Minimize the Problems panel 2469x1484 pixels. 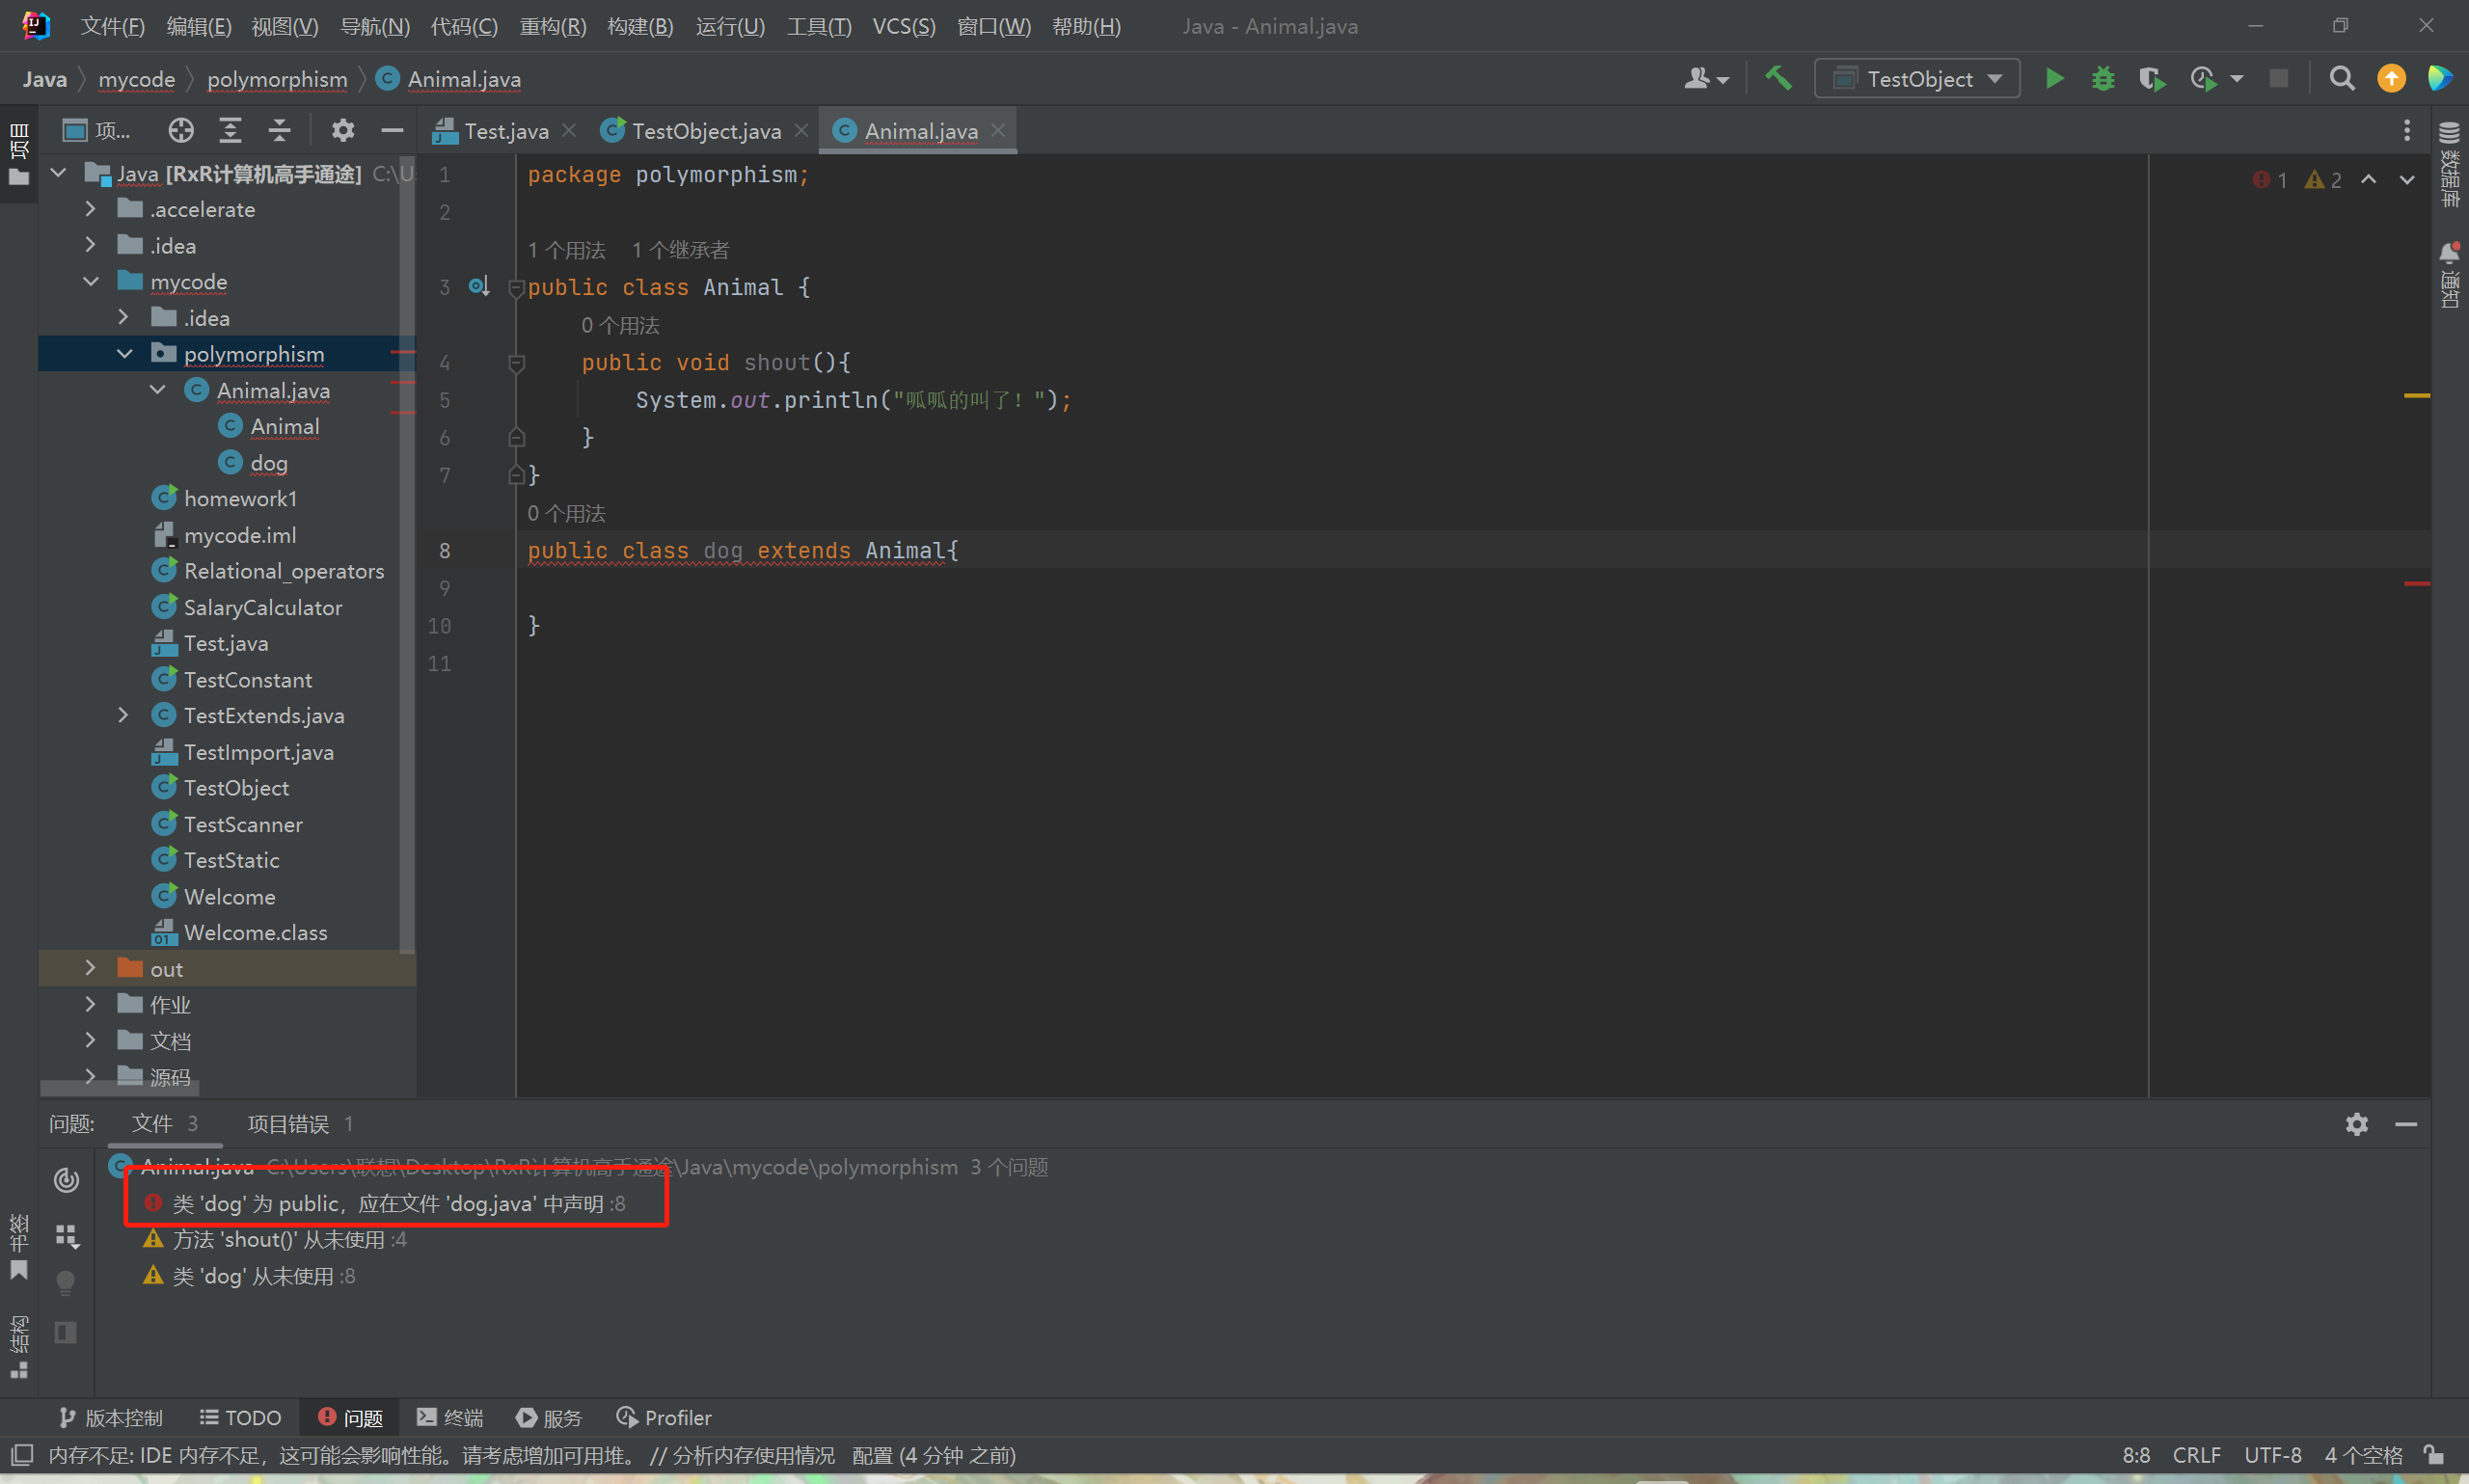(2406, 1124)
